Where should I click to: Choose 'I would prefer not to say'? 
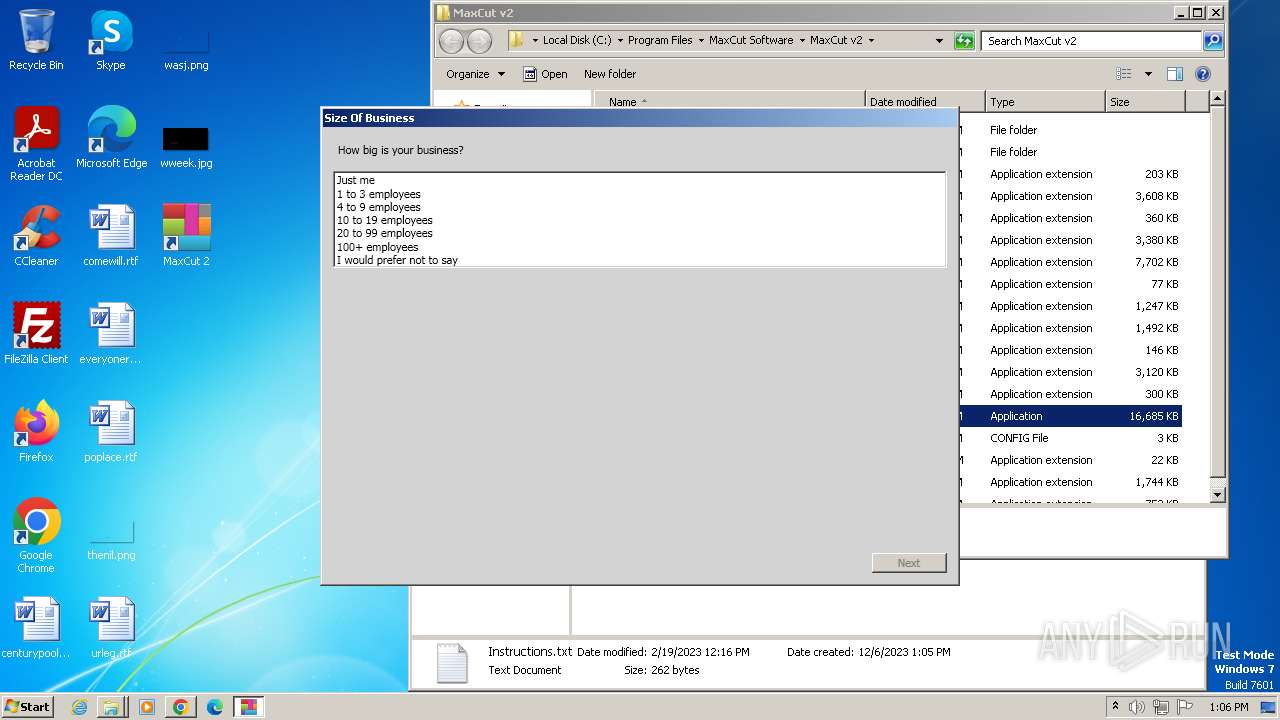pos(639,260)
